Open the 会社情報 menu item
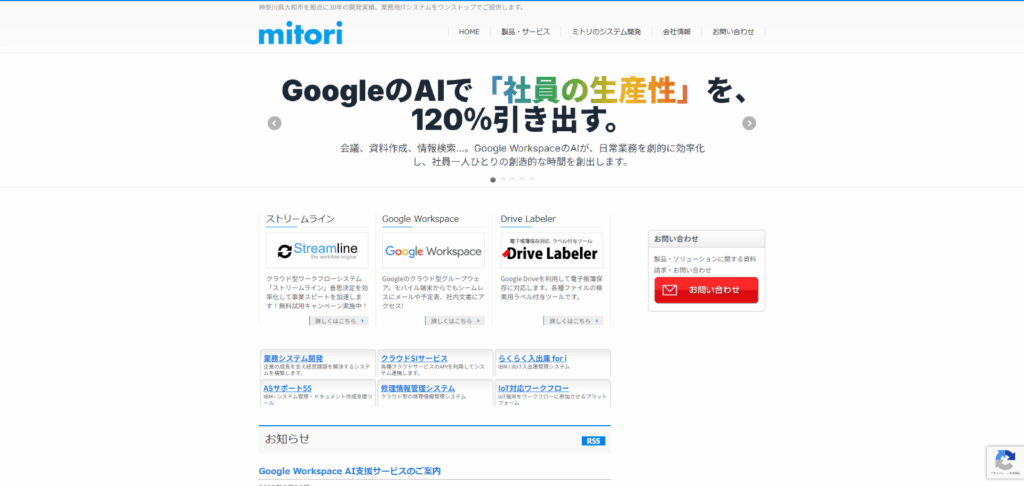 click(676, 32)
